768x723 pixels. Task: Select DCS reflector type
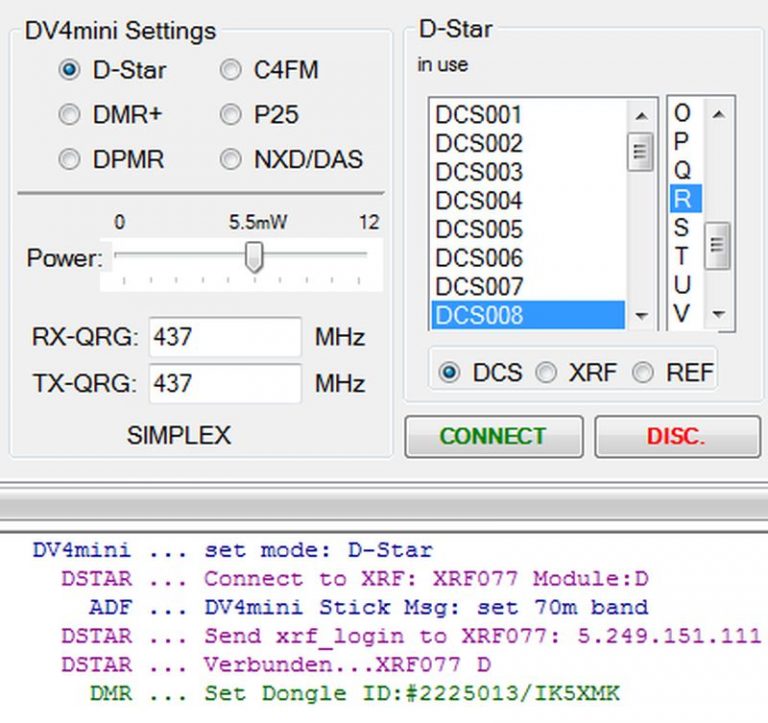(449, 372)
